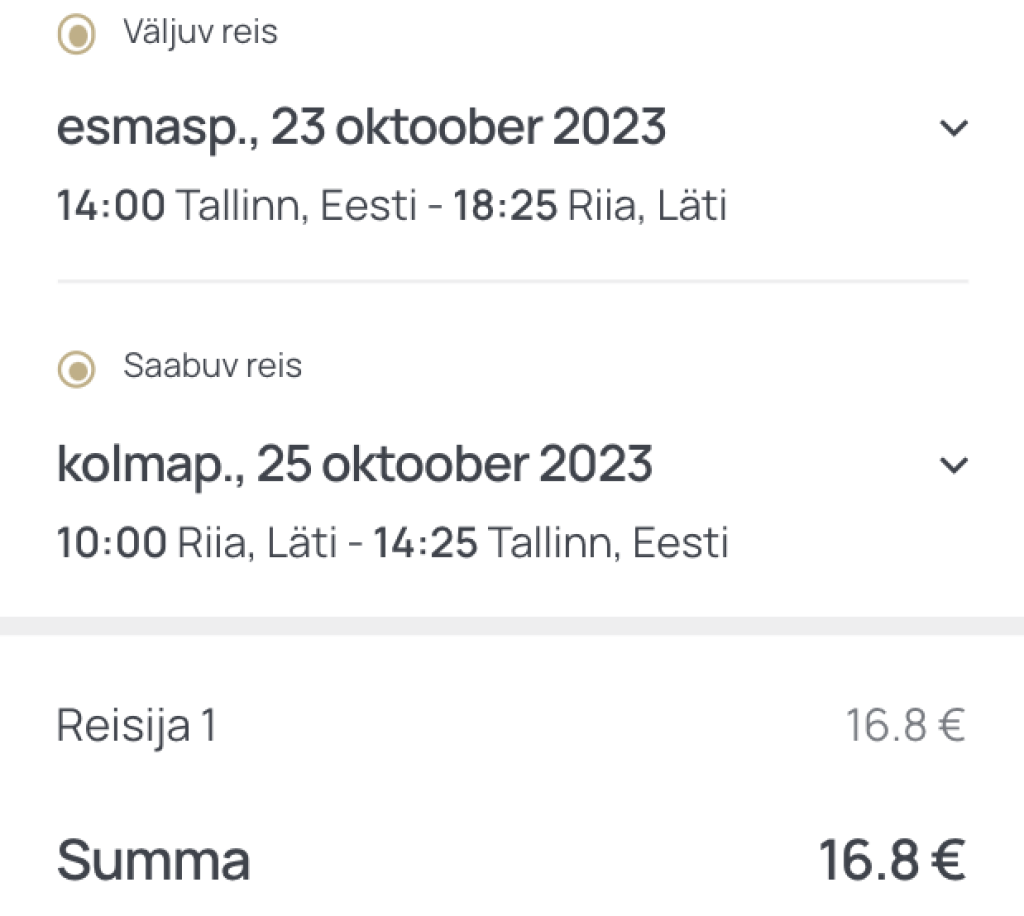The image size is (1024, 916).
Task: Expand the 25 oktoober return trip chevron
Action: point(955,465)
